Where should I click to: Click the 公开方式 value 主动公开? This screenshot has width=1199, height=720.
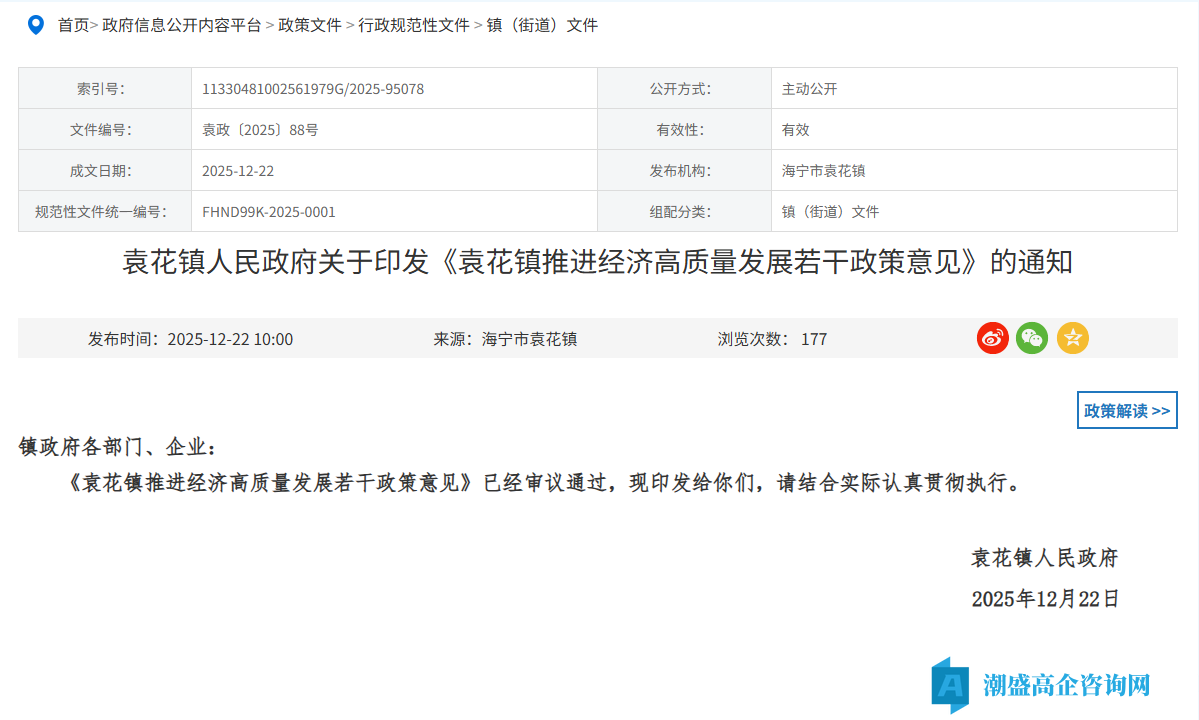[807, 88]
